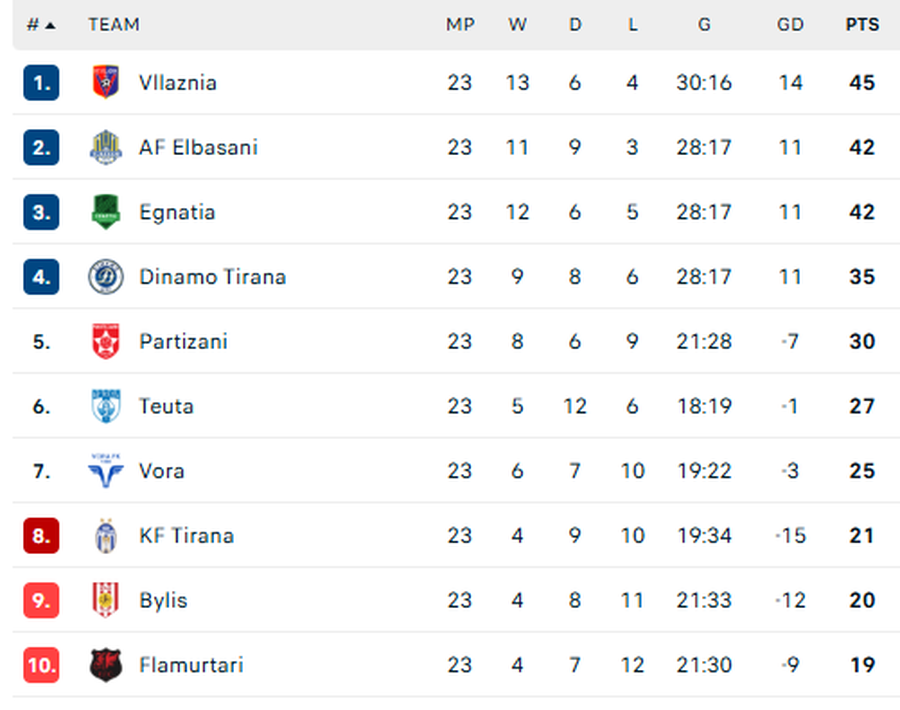Sort teams by wins column
This screenshot has width=900, height=710.
point(517,25)
